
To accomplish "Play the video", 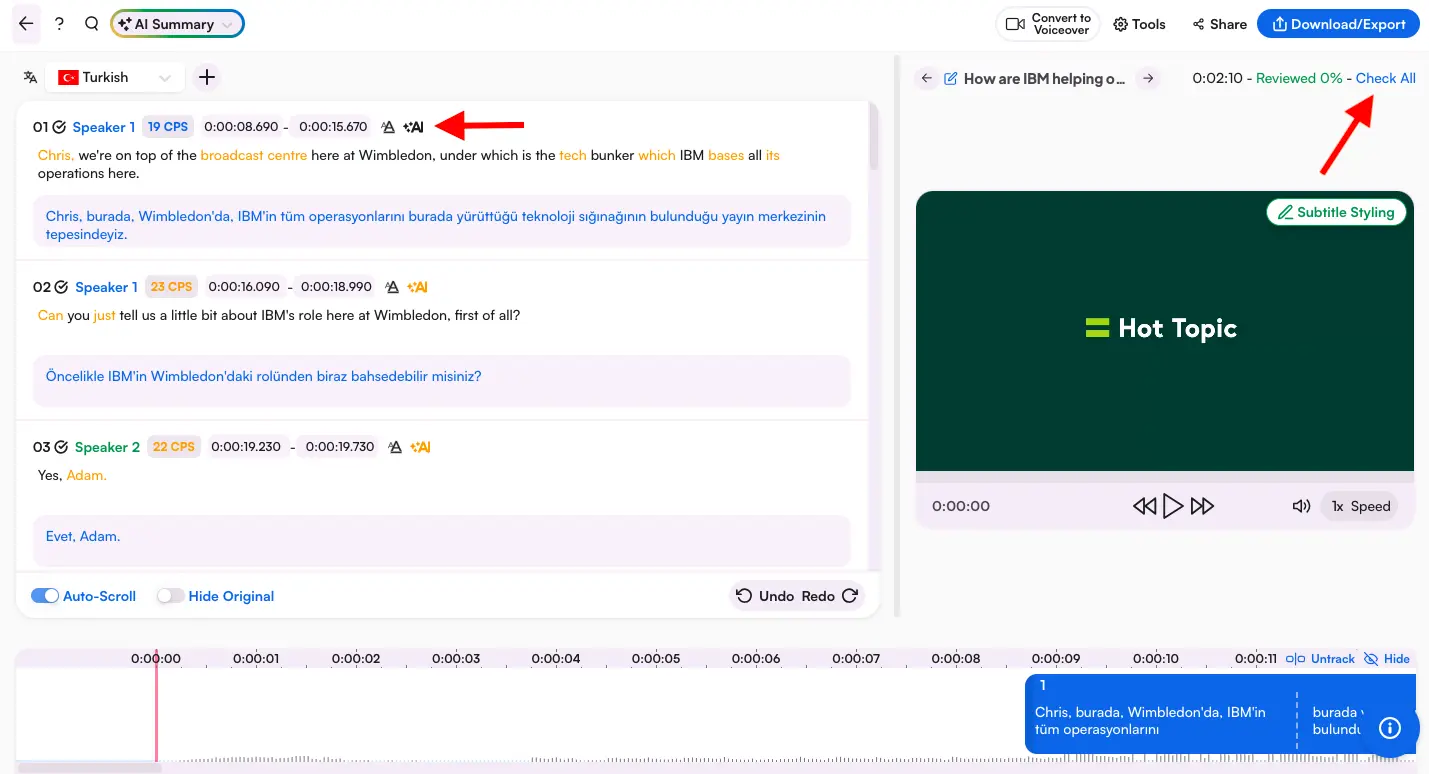I will pyautogui.click(x=1173, y=506).
